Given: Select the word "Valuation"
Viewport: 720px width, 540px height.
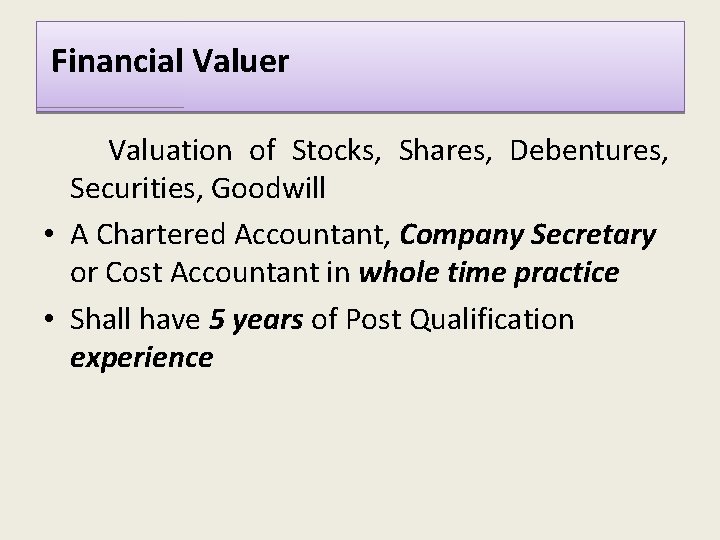Looking at the screenshot, I should (169, 150).
